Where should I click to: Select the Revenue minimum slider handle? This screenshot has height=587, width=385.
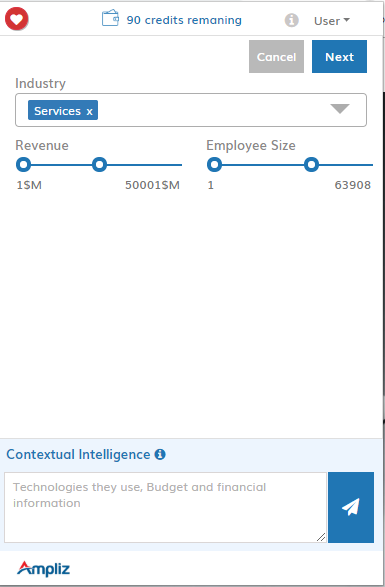click(24, 164)
